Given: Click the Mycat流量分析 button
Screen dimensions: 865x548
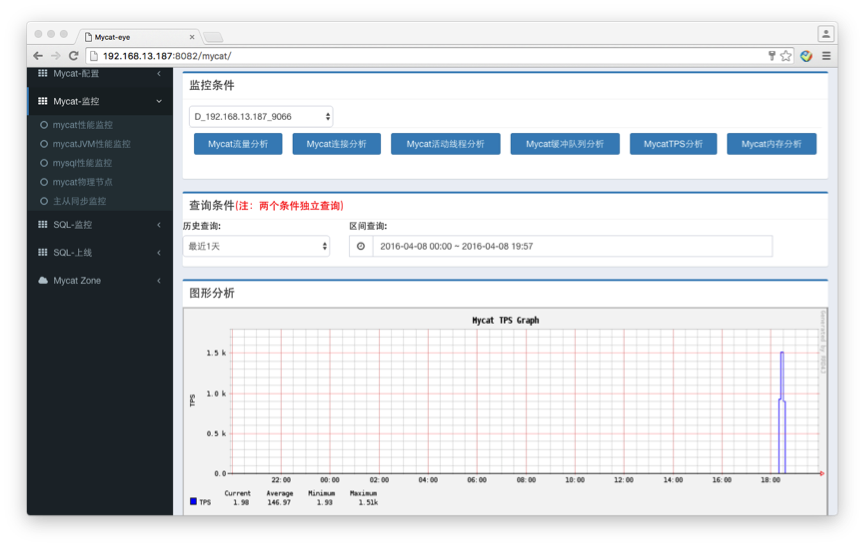Looking at the screenshot, I should 238,144.
